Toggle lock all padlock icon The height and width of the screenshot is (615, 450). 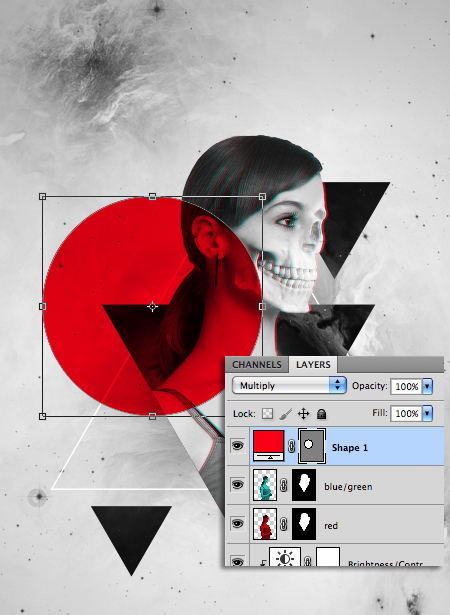[321, 413]
